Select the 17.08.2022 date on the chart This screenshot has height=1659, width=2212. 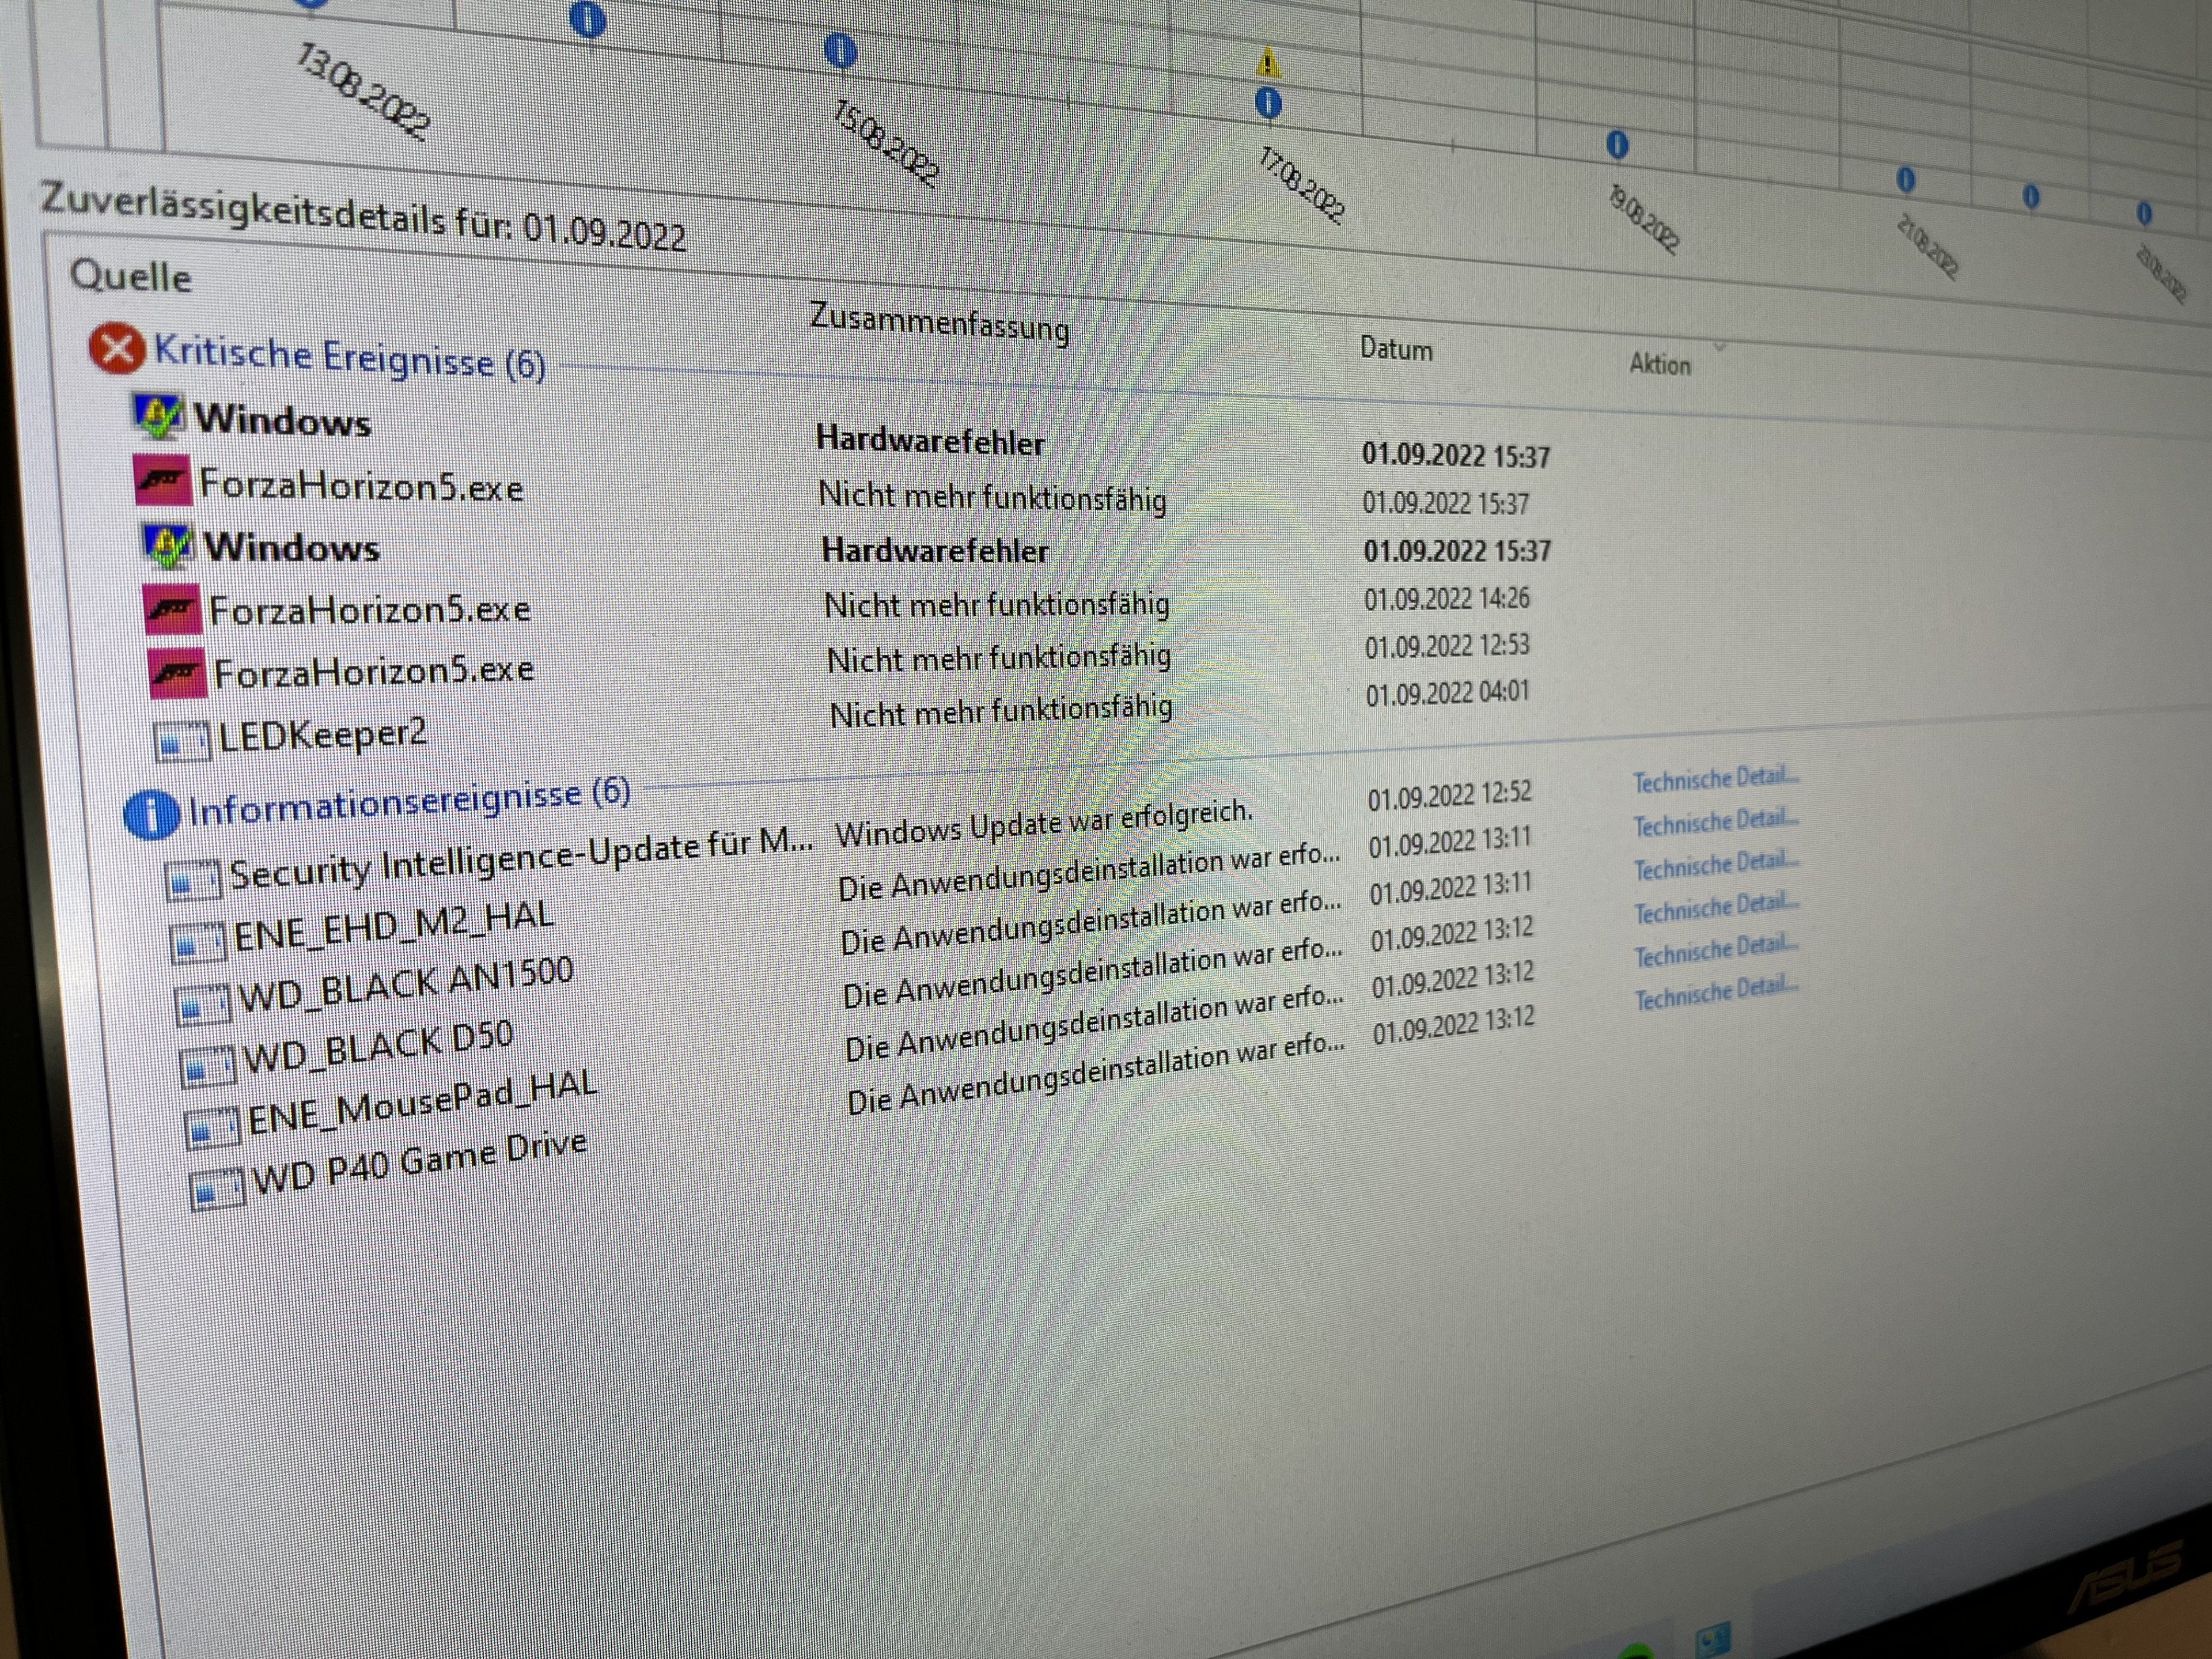coord(1301,185)
